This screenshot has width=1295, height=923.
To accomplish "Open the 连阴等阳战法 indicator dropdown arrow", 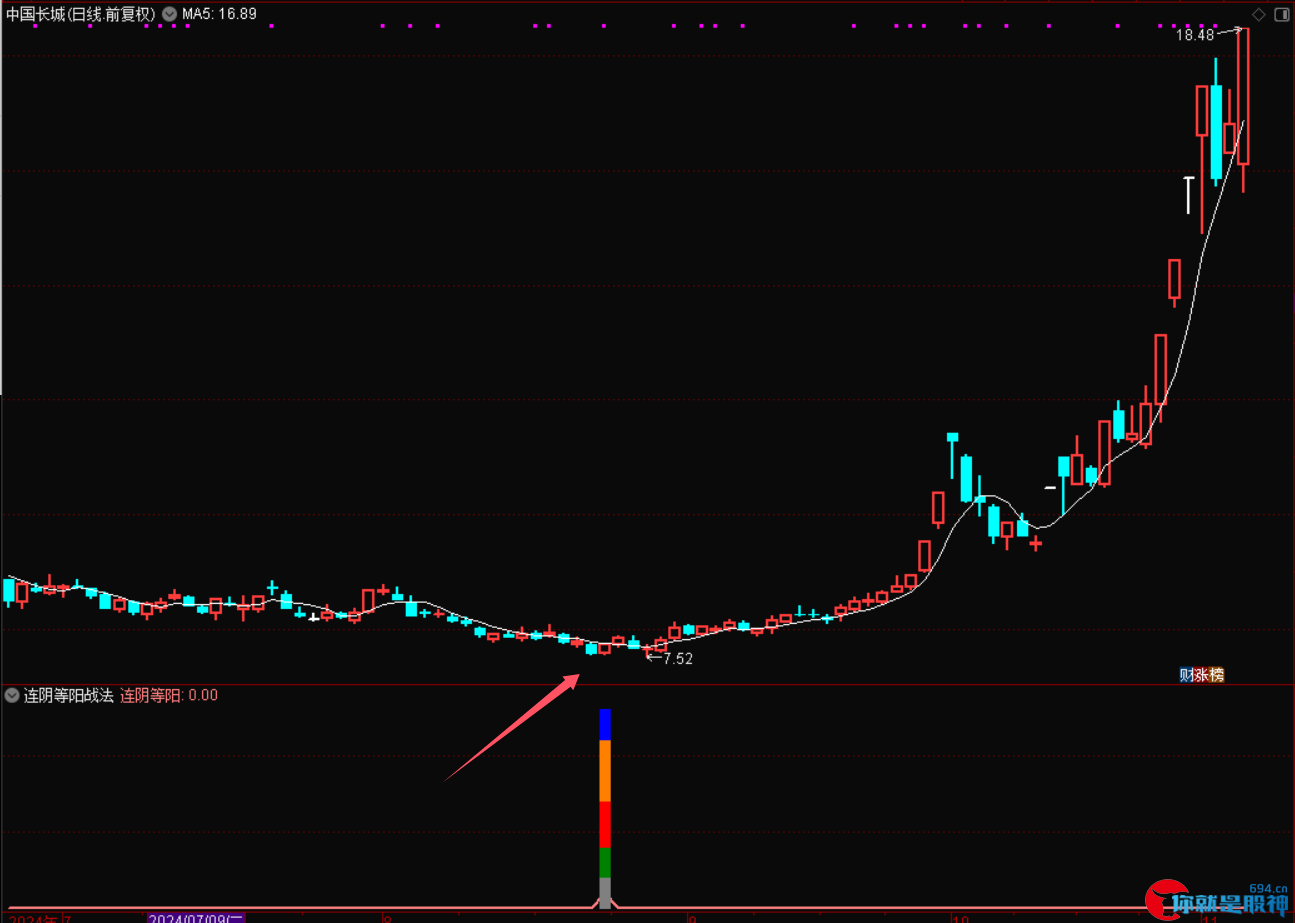I will tap(12, 695).
